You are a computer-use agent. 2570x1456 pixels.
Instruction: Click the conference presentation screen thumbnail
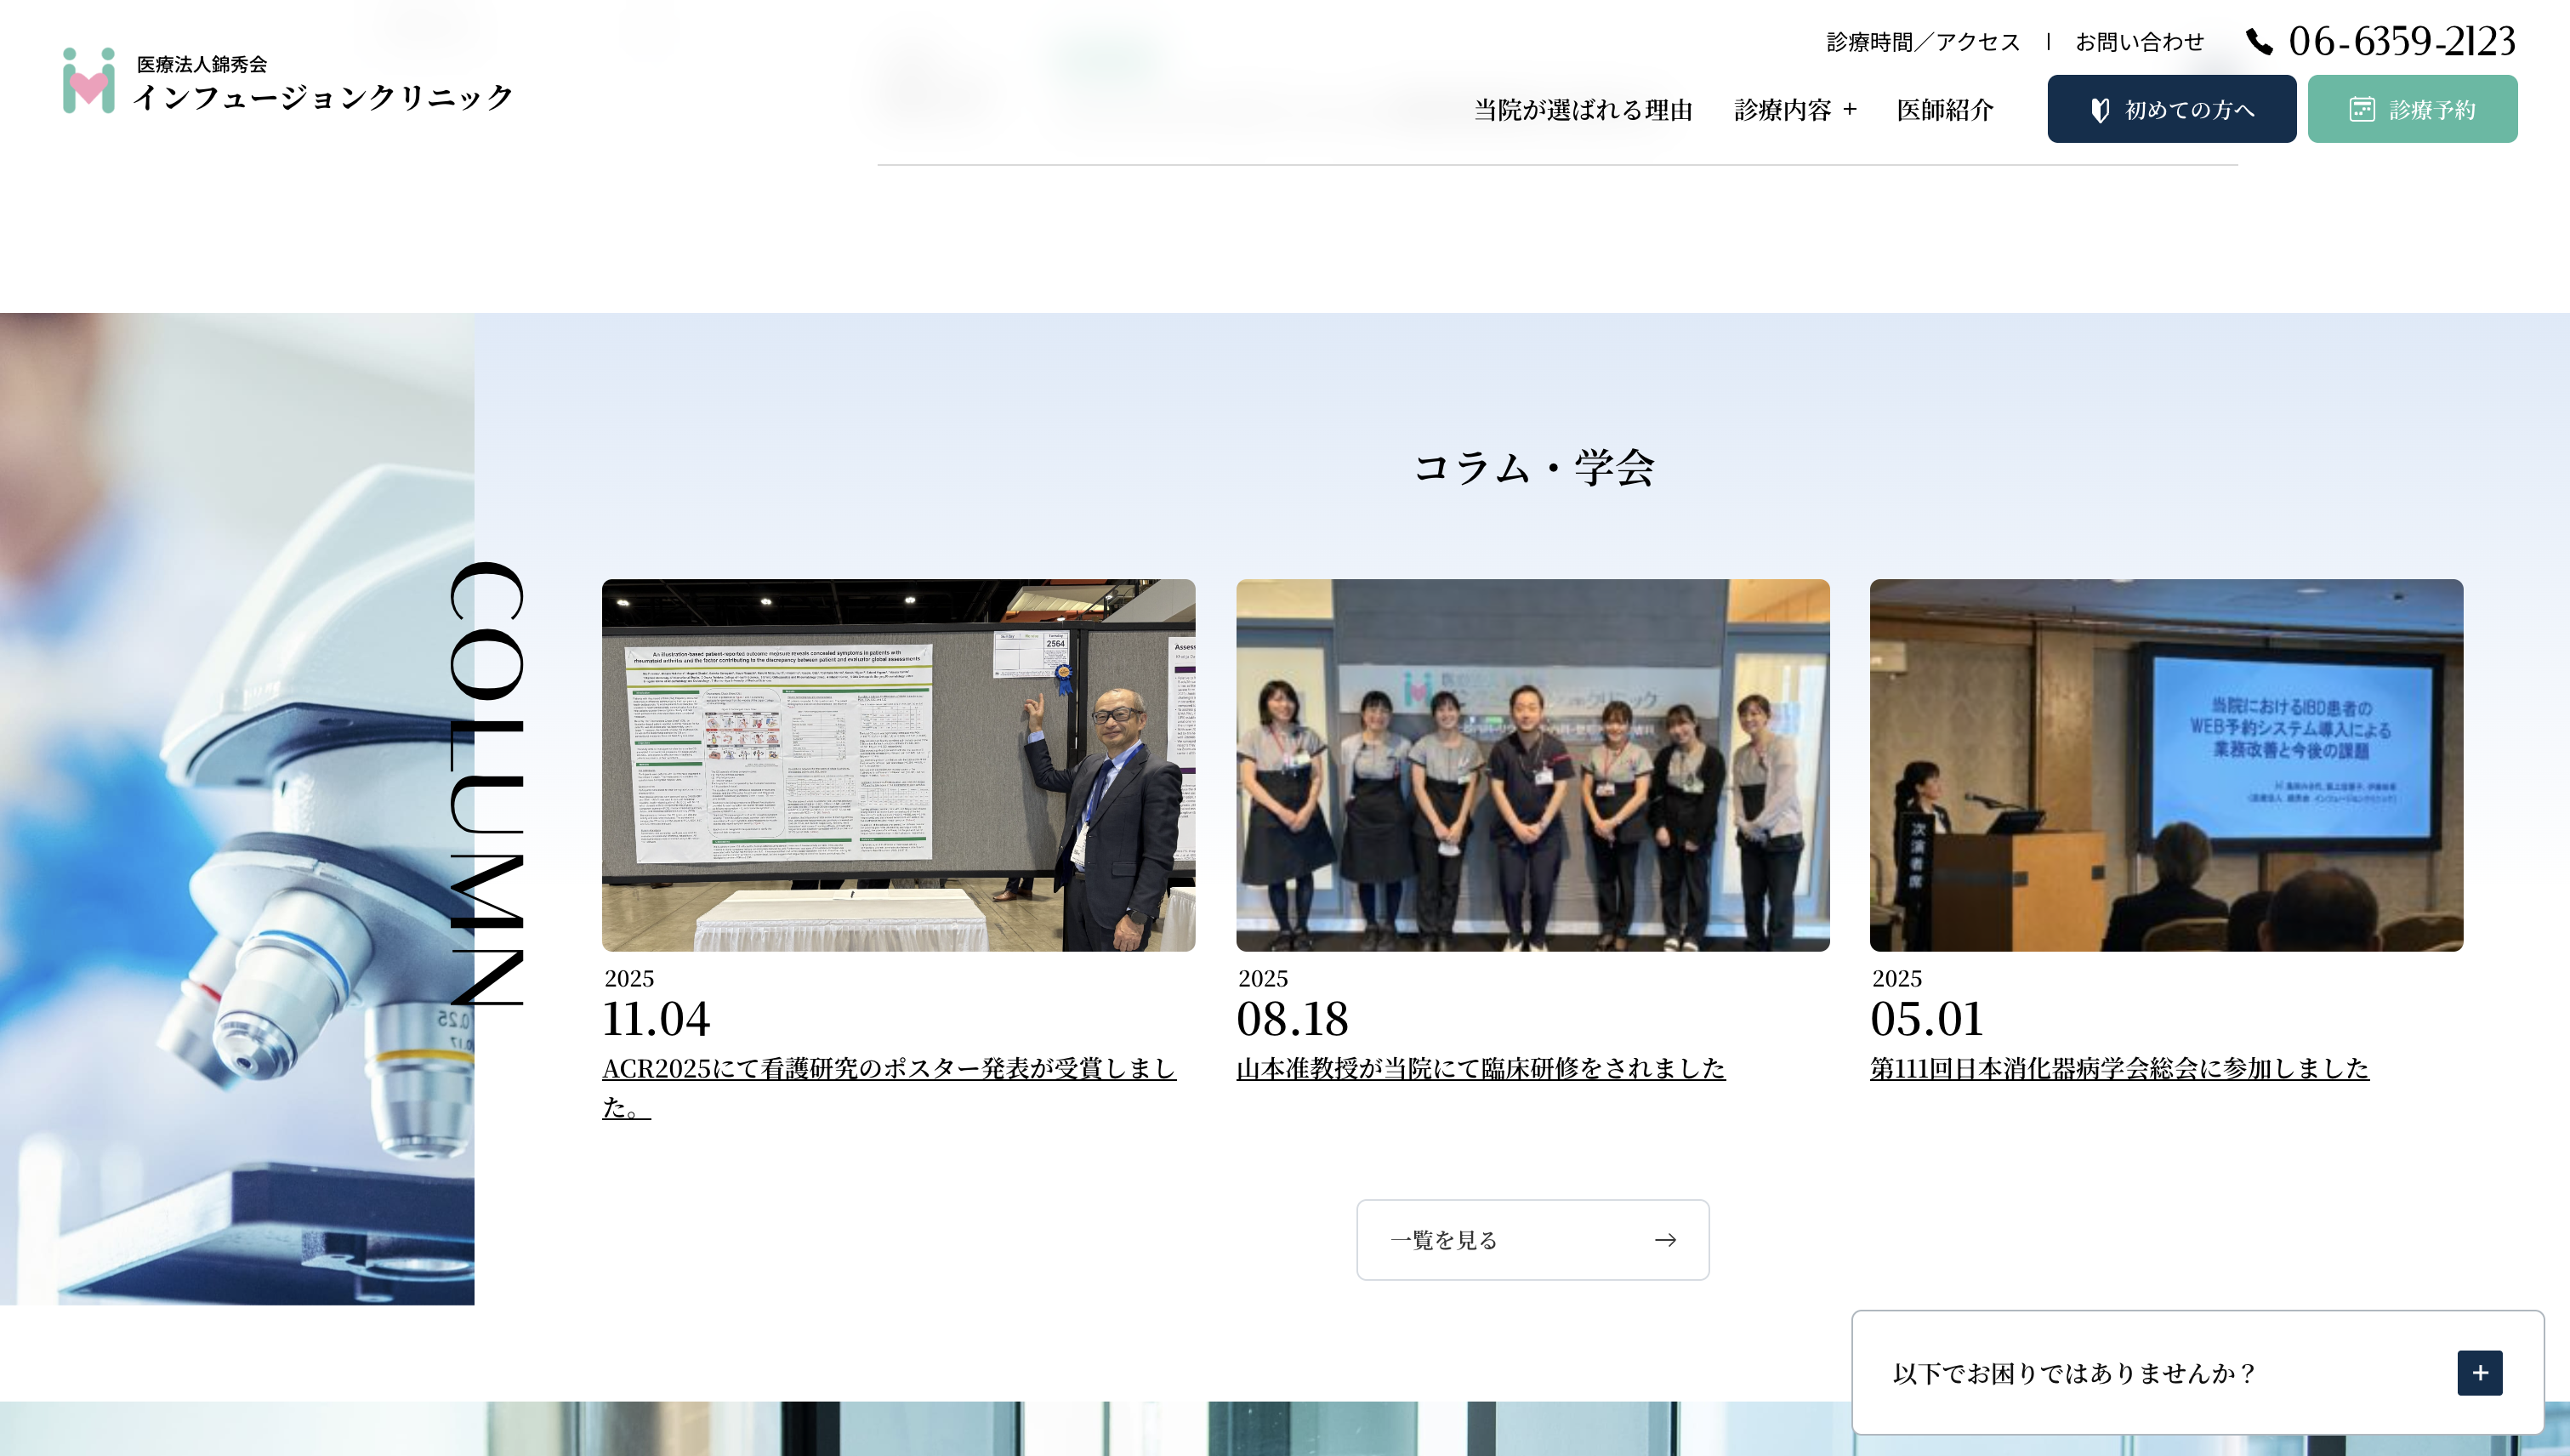[2166, 765]
